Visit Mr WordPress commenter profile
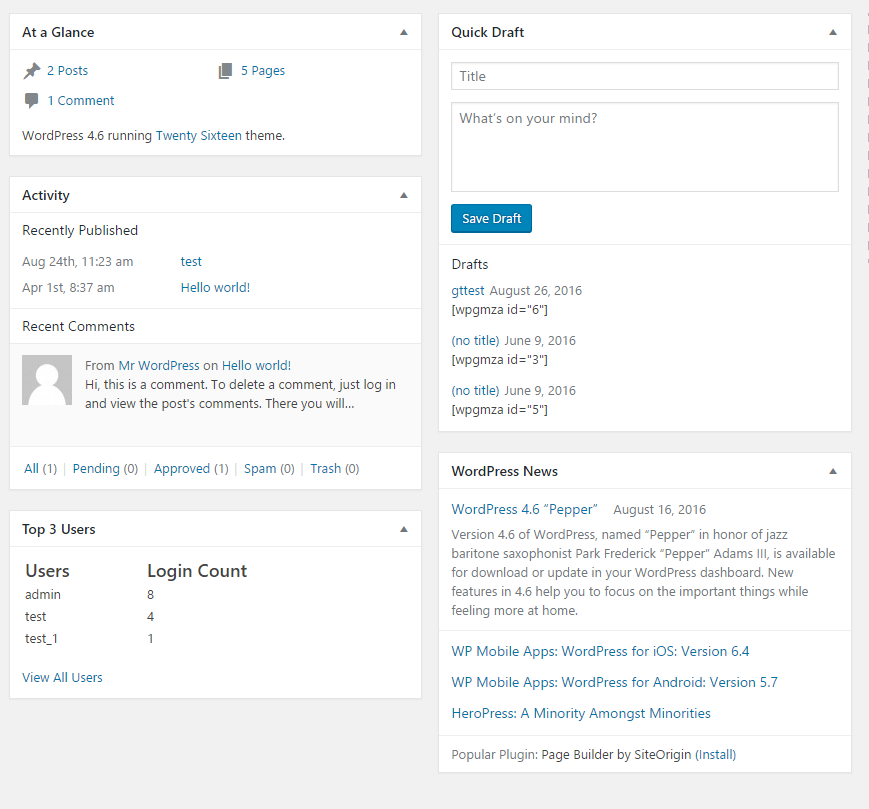869x809 pixels. point(160,365)
